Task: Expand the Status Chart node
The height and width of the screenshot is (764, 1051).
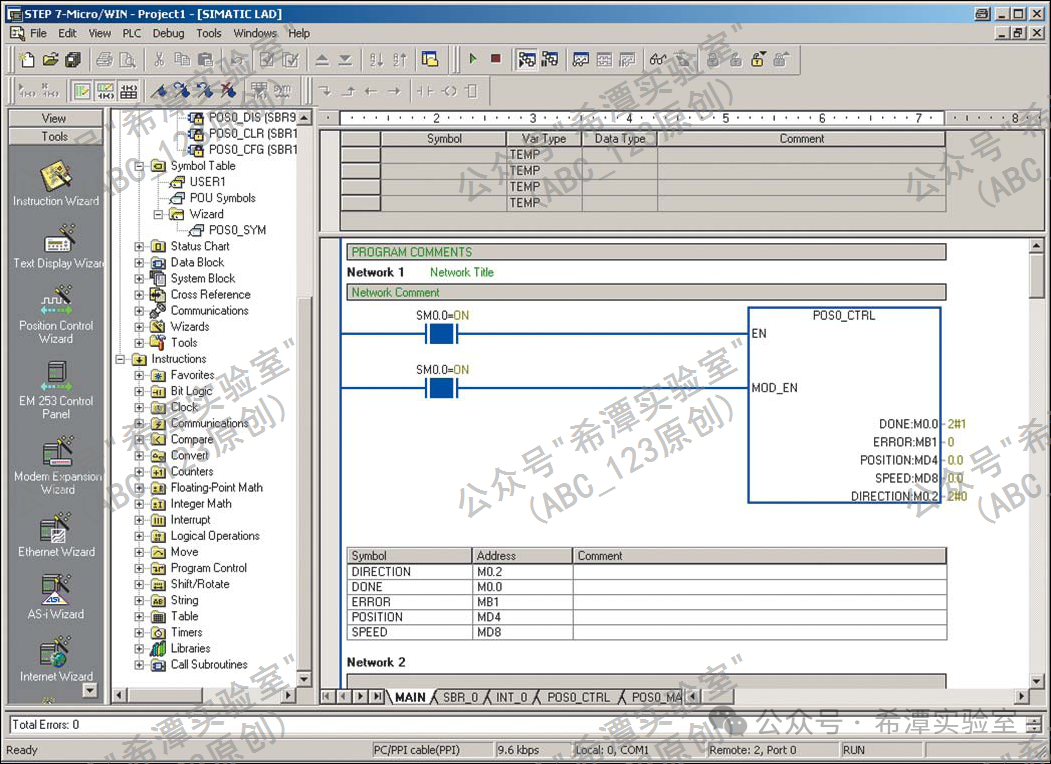Action: (139, 246)
